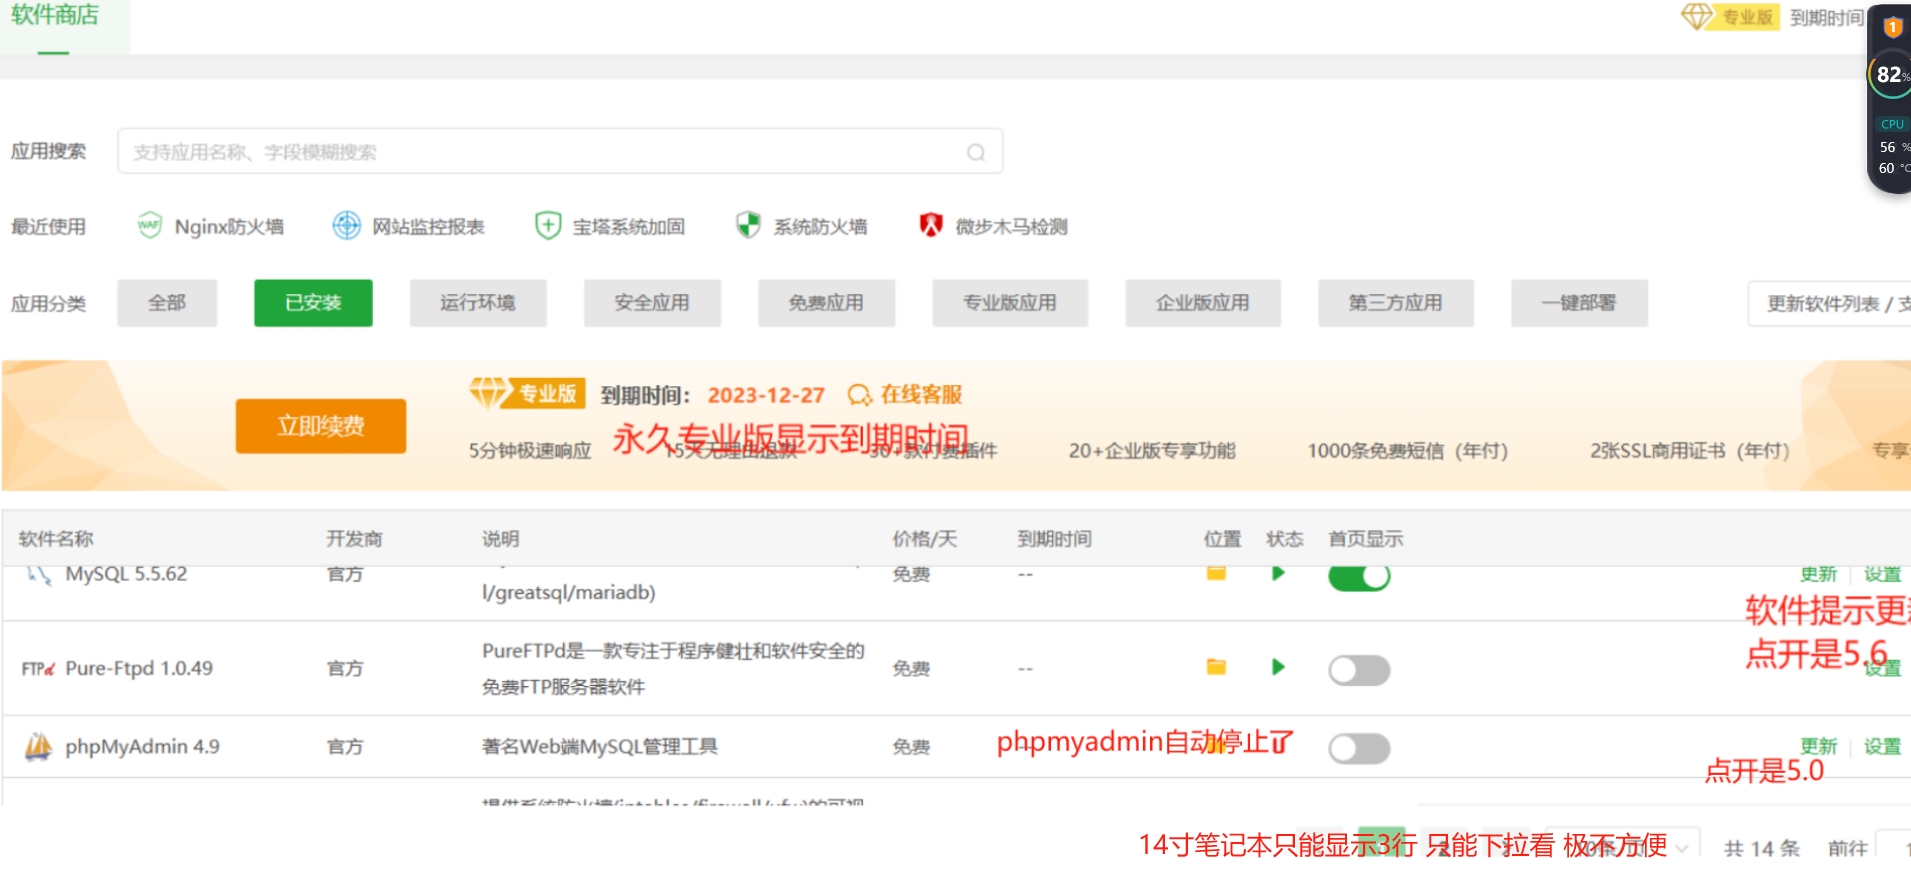Click the phpMyAdmin 4.9 app icon

click(38, 746)
